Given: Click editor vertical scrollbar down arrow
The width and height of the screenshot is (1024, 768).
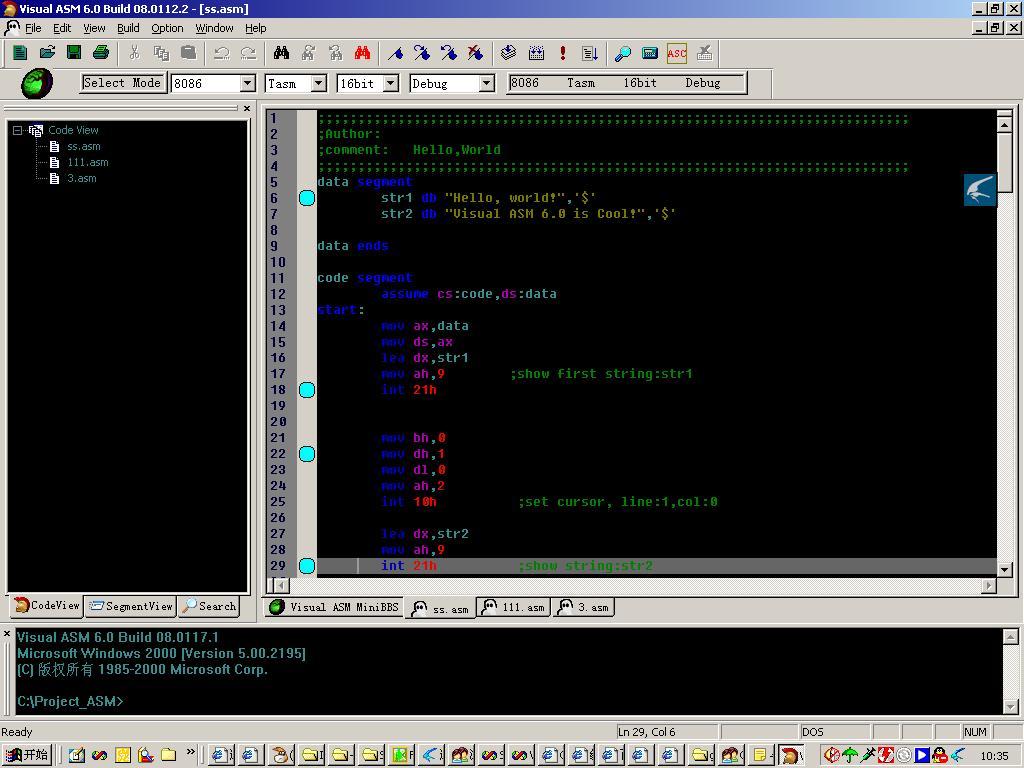Looking at the screenshot, I should click(1005, 569).
